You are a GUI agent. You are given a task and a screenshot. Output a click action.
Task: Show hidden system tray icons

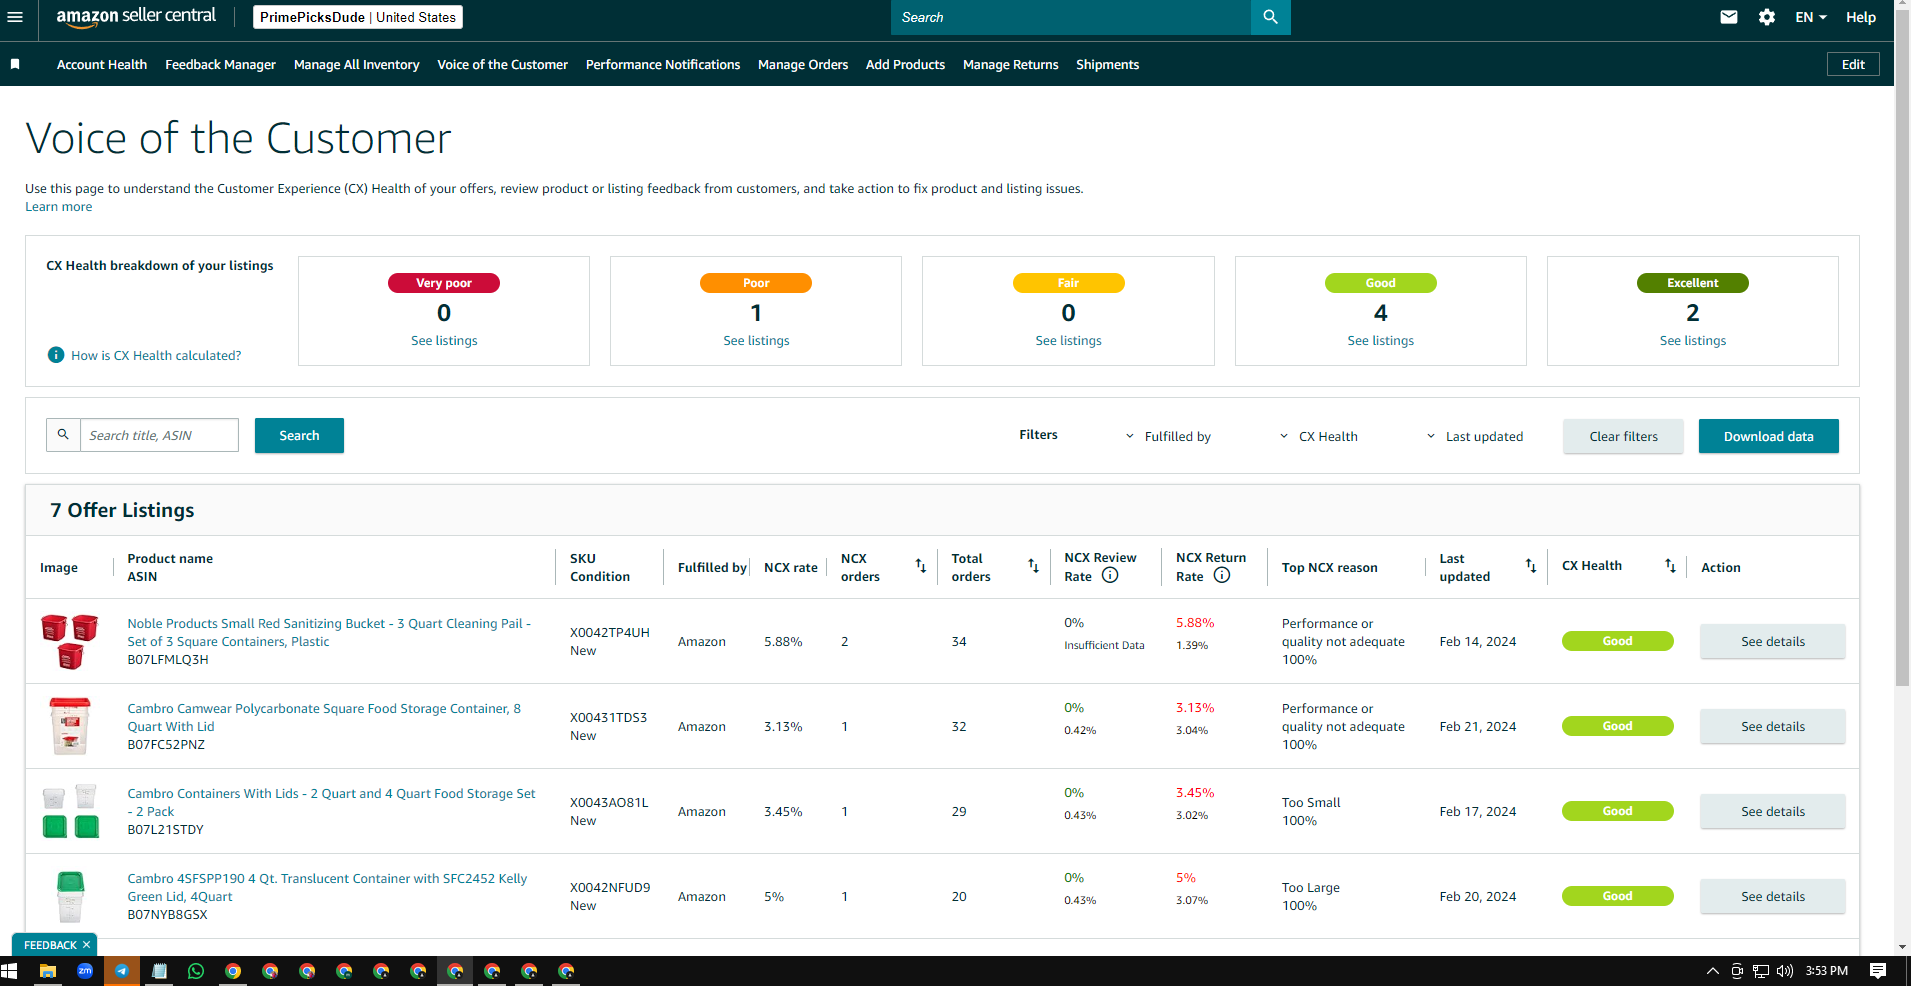click(x=1713, y=971)
